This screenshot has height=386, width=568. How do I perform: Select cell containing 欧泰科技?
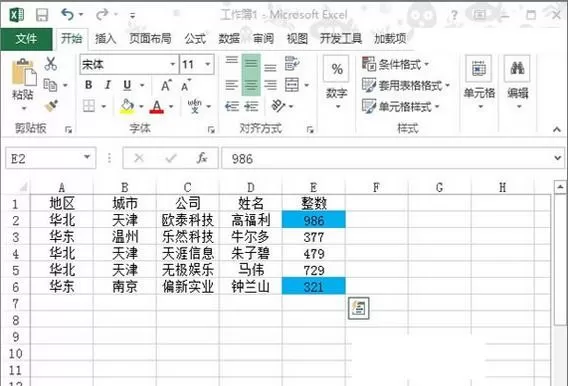click(188, 220)
